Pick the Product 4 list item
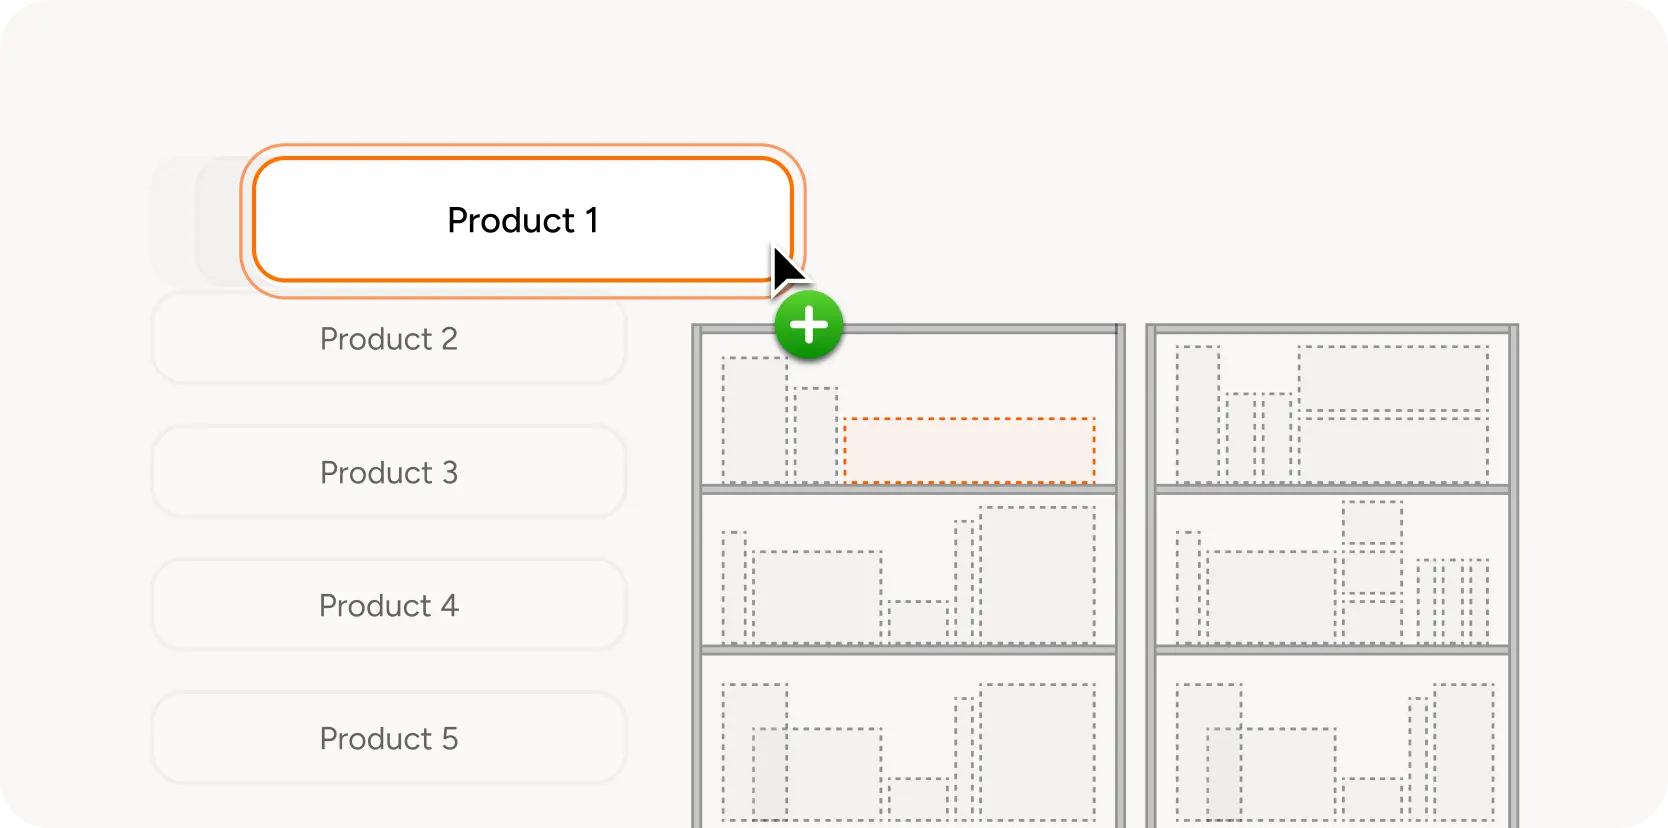The image size is (1668, 828). pyautogui.click(x=389, y=605)
